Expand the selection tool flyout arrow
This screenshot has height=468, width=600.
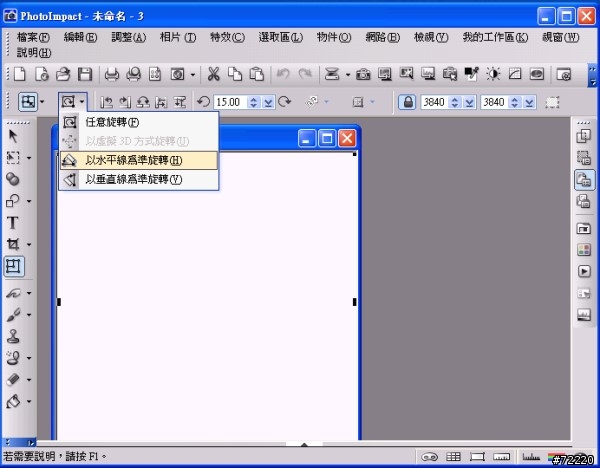[29, 158]
